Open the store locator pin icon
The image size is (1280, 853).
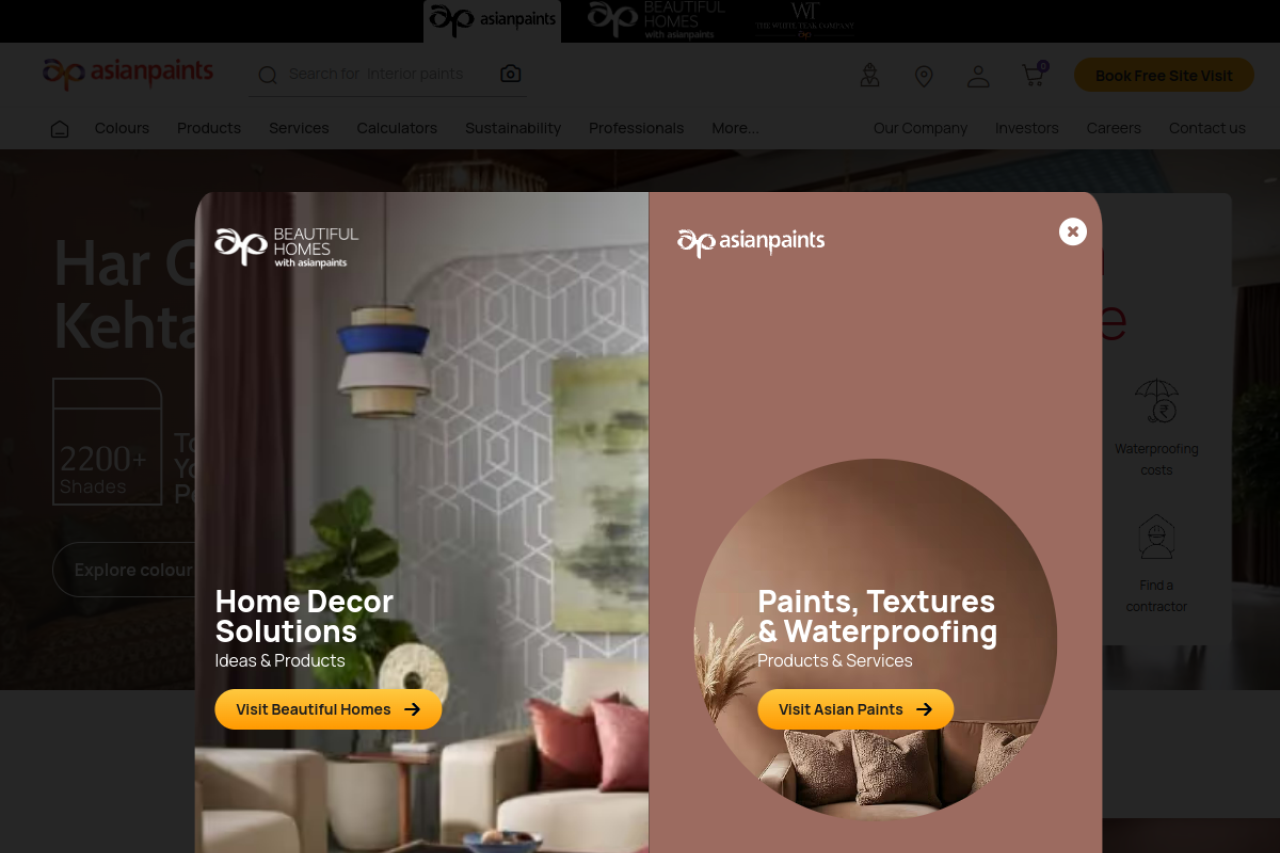coord(924,76)
